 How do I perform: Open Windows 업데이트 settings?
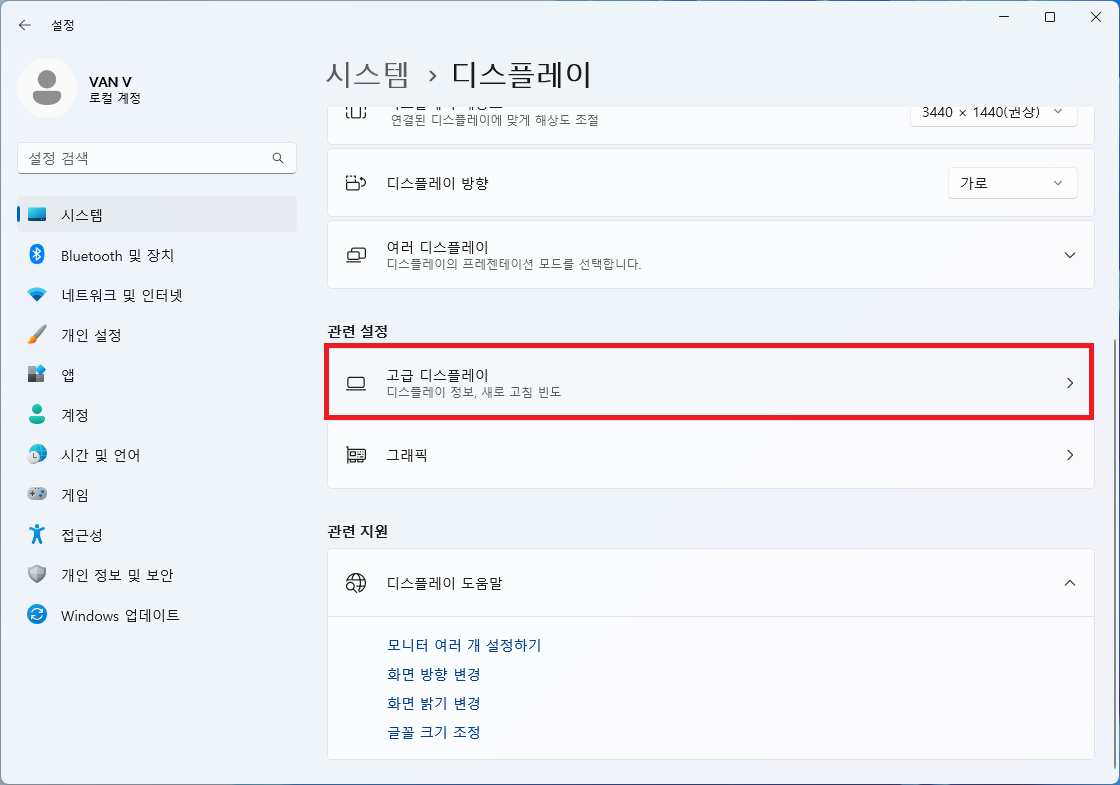click(x=120, y=615)
